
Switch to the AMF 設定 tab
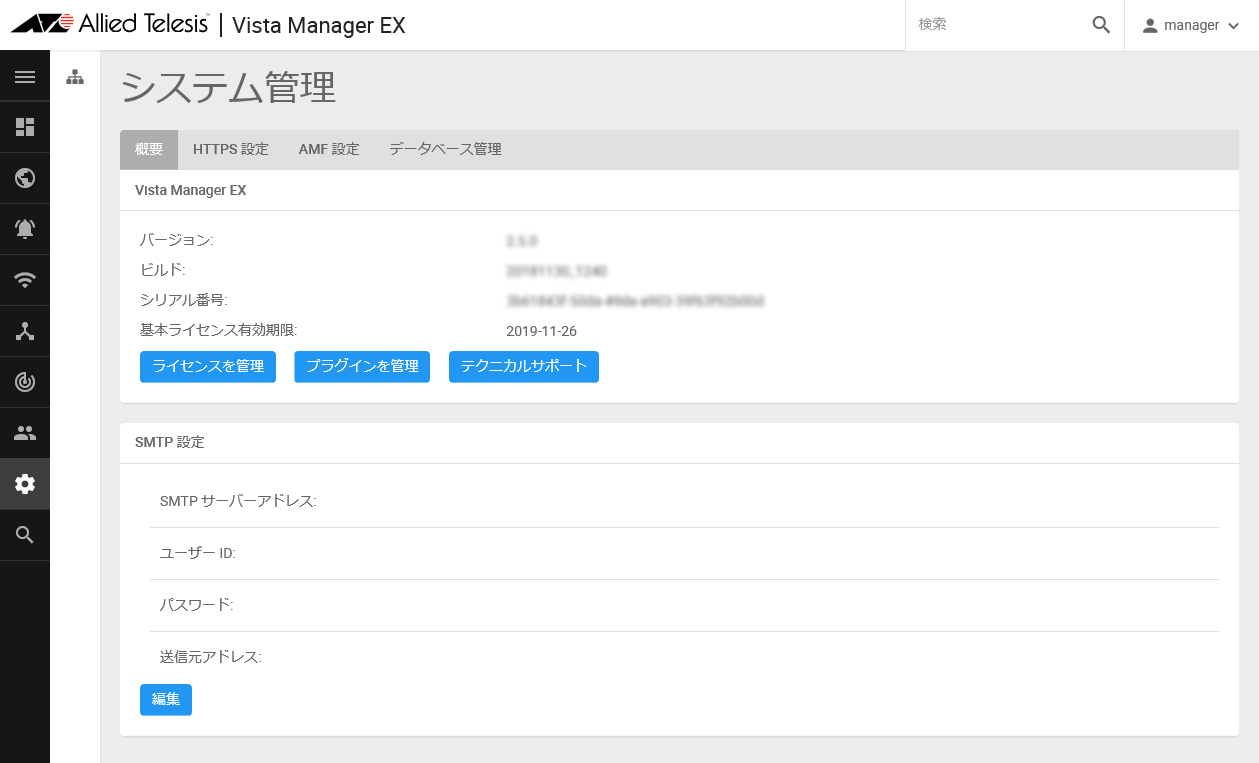pyautogui.click(x=329, y=150)
